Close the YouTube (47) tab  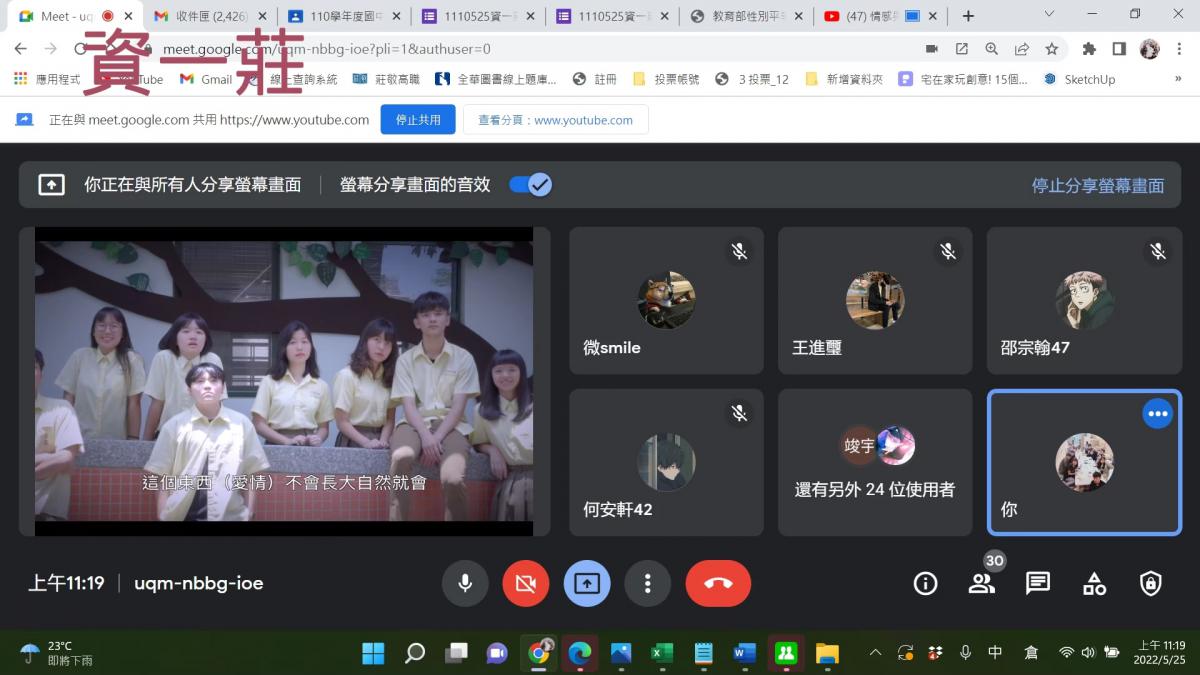pos(932,16)
